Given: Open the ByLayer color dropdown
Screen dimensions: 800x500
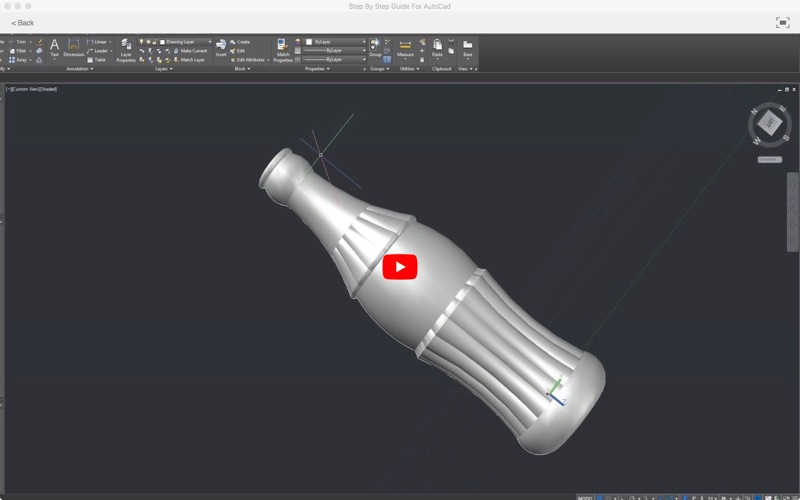Looking at the screenshot, I should point(364,42).
